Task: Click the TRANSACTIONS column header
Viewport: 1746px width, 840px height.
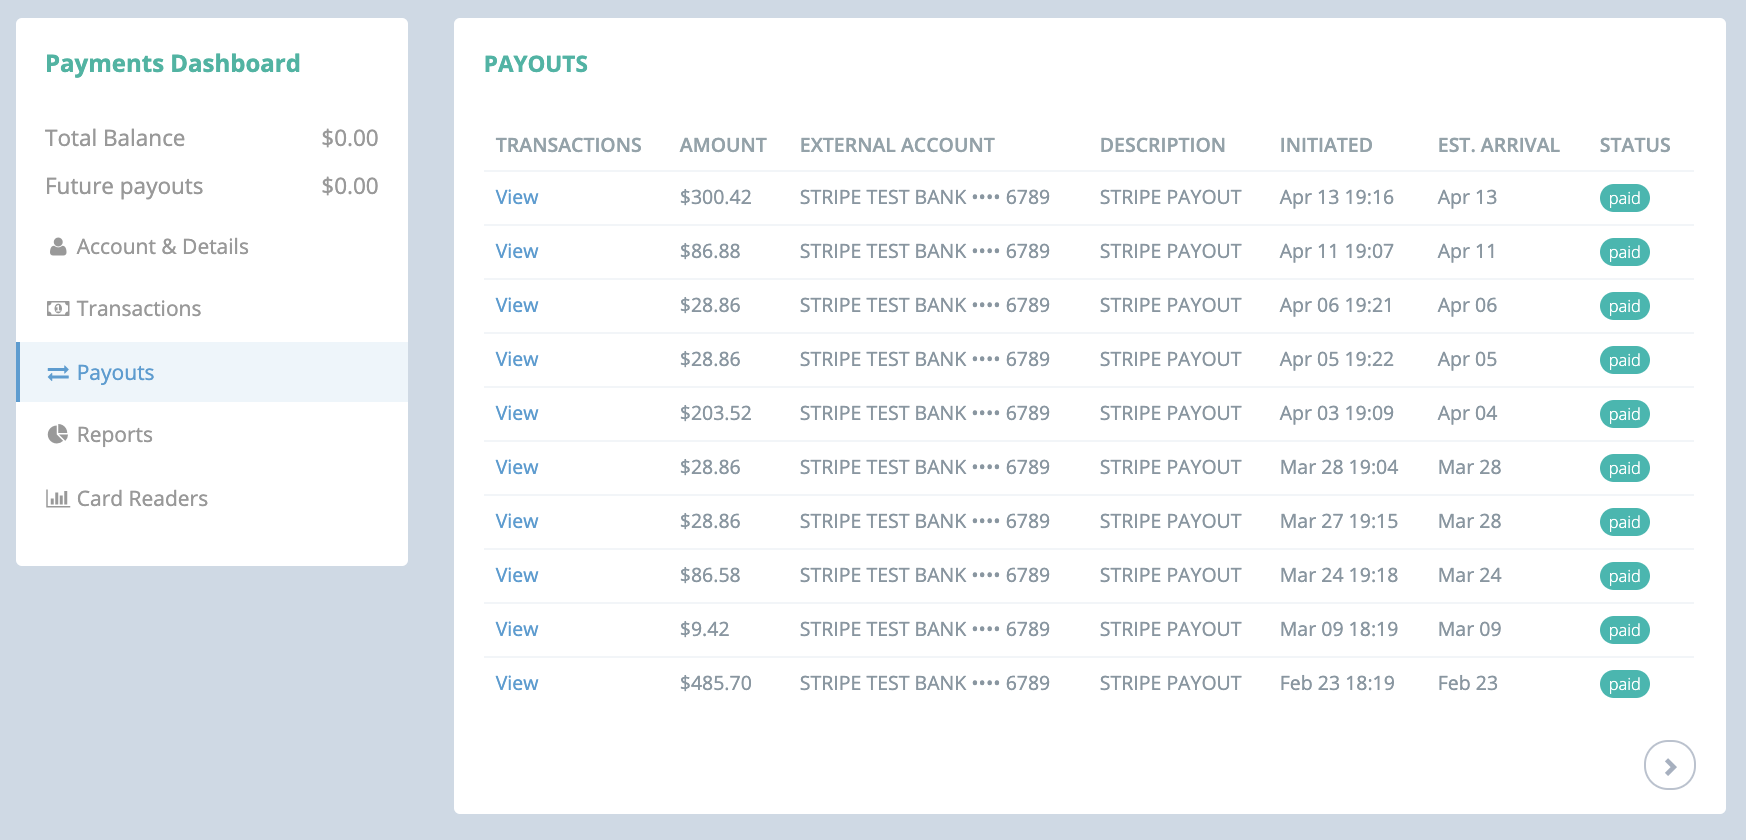Action: point(569,145)
